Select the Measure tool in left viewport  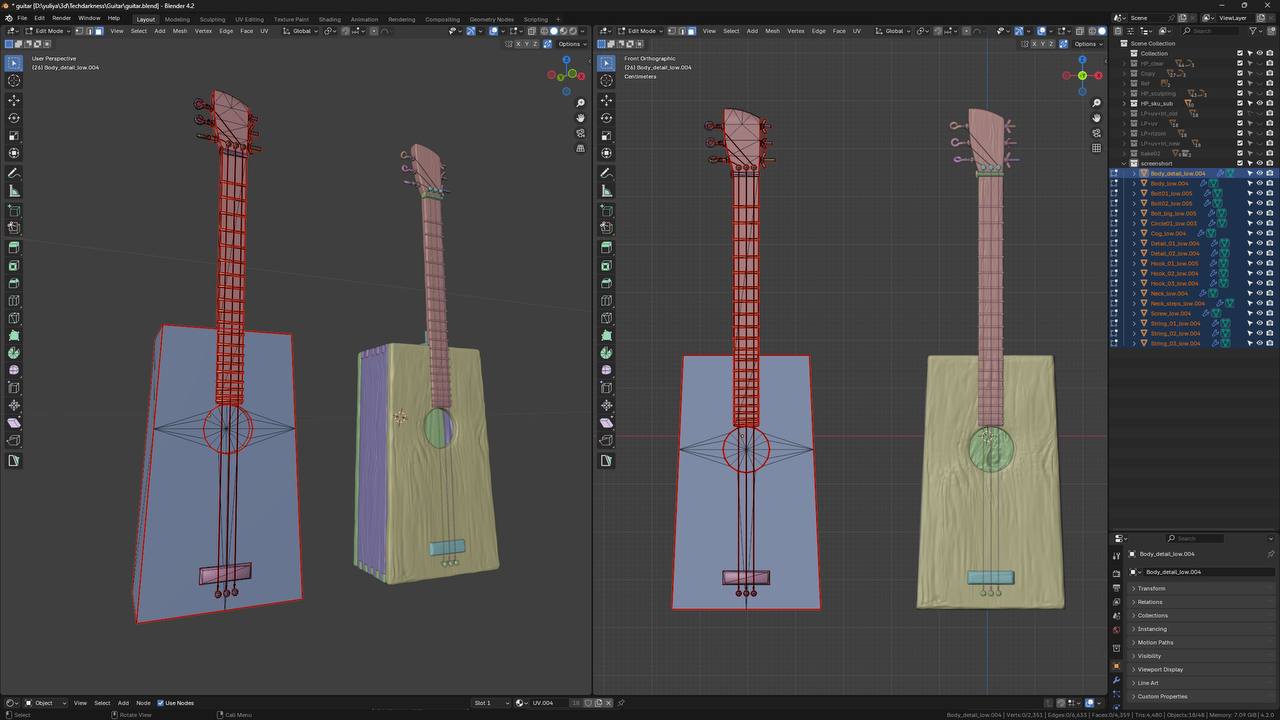click(x=14, y=191)
